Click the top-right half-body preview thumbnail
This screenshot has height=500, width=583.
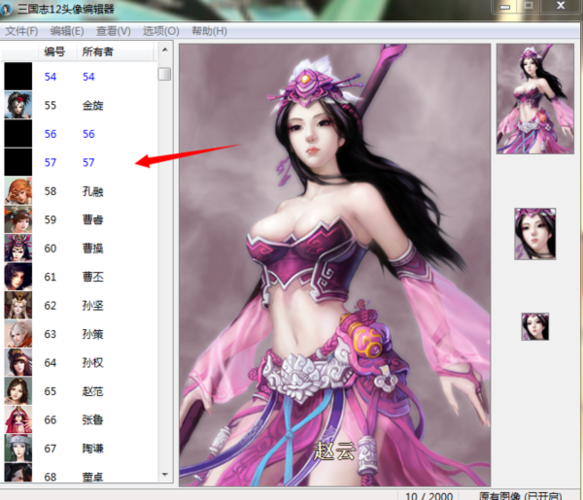click(535, 99)
